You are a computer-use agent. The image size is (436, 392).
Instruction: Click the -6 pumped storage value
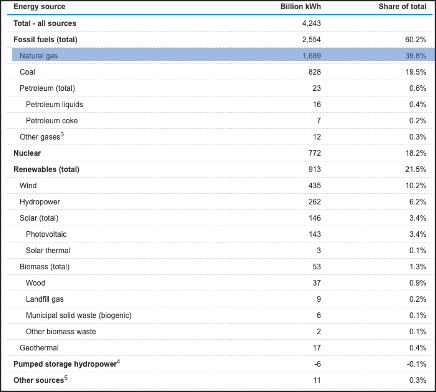[318, 364]
